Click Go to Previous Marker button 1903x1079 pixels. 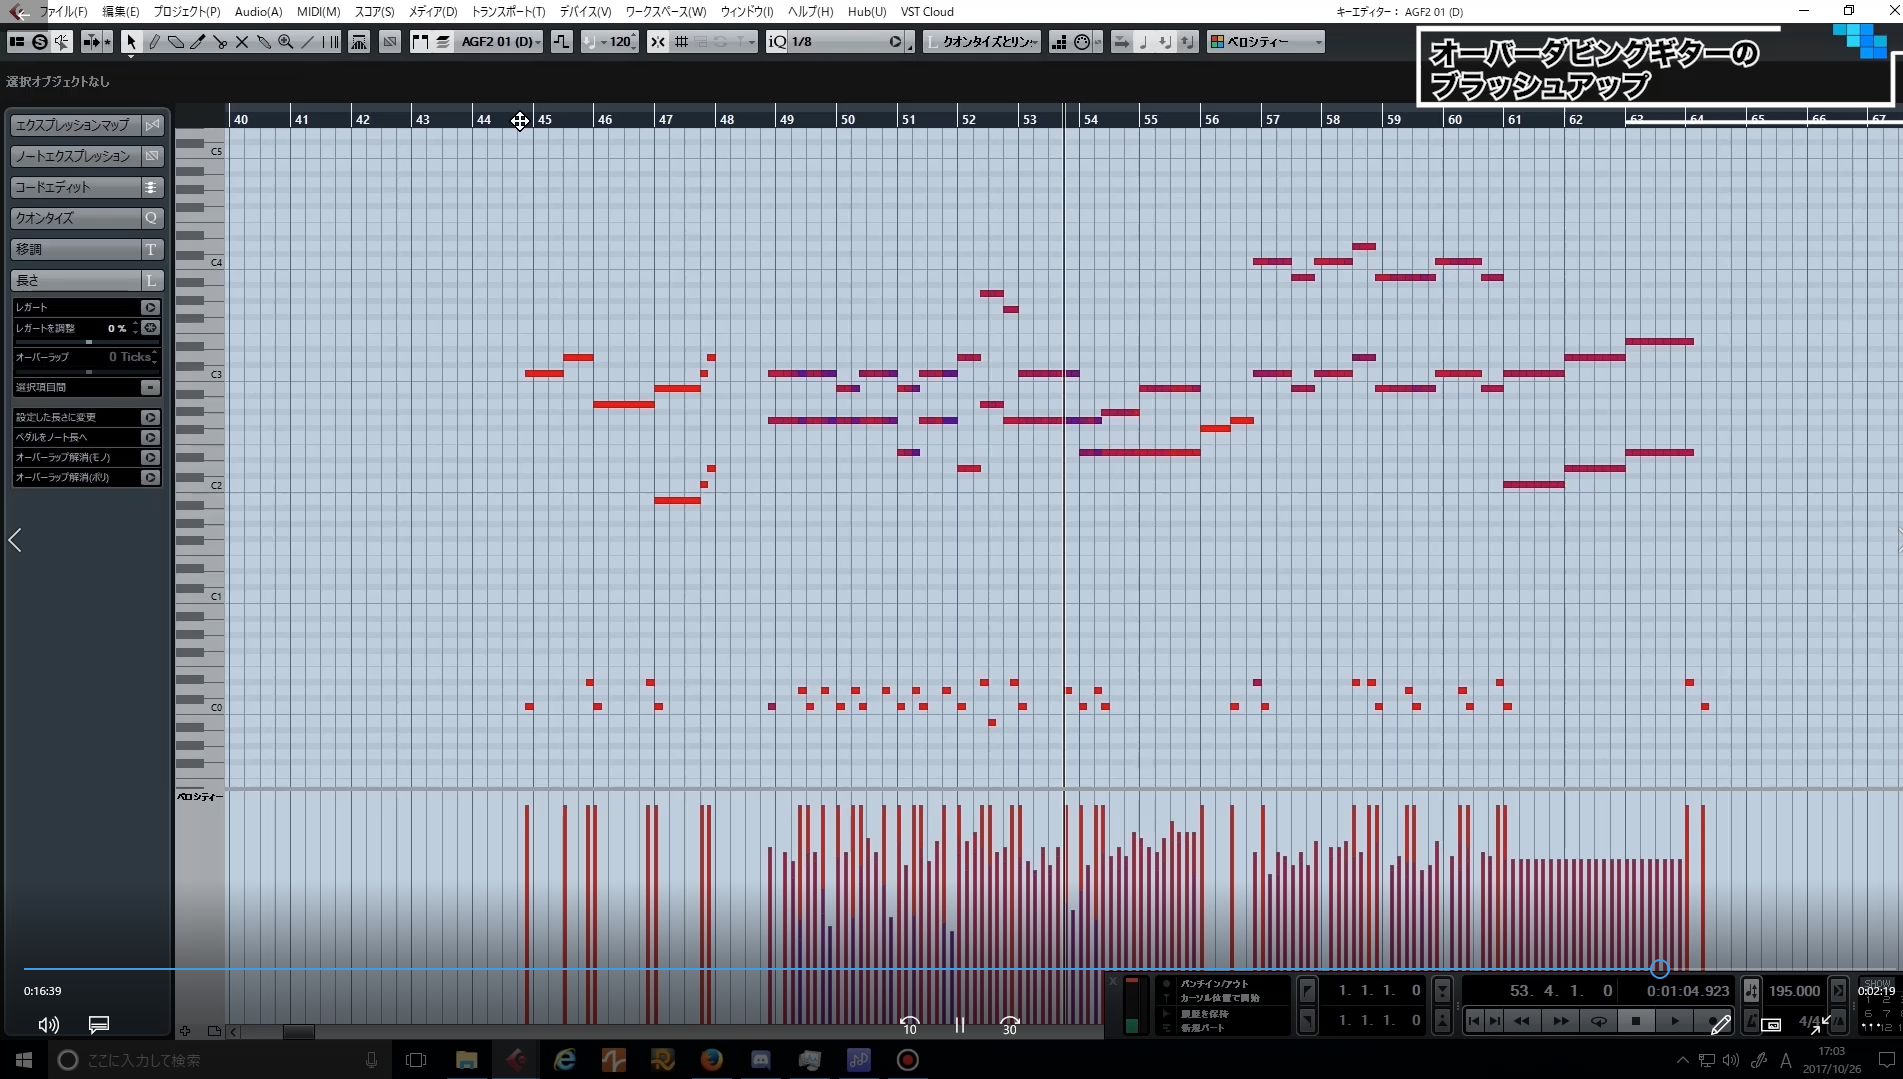pos(1474,1021)
